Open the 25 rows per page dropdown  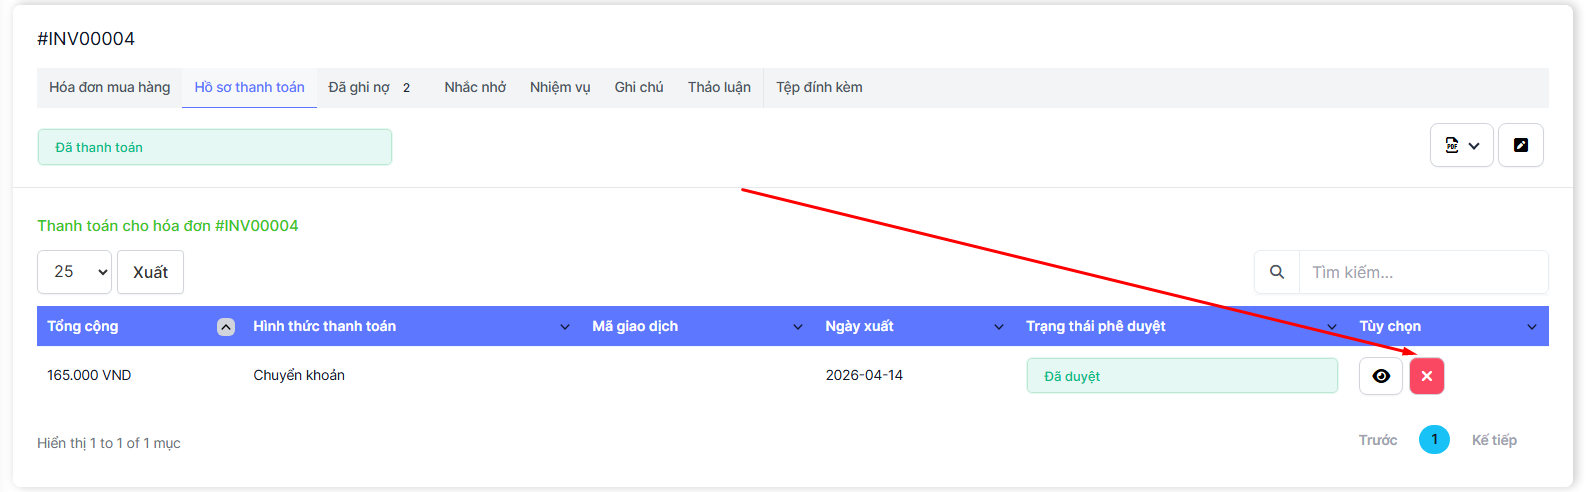(x=75, y=272)
